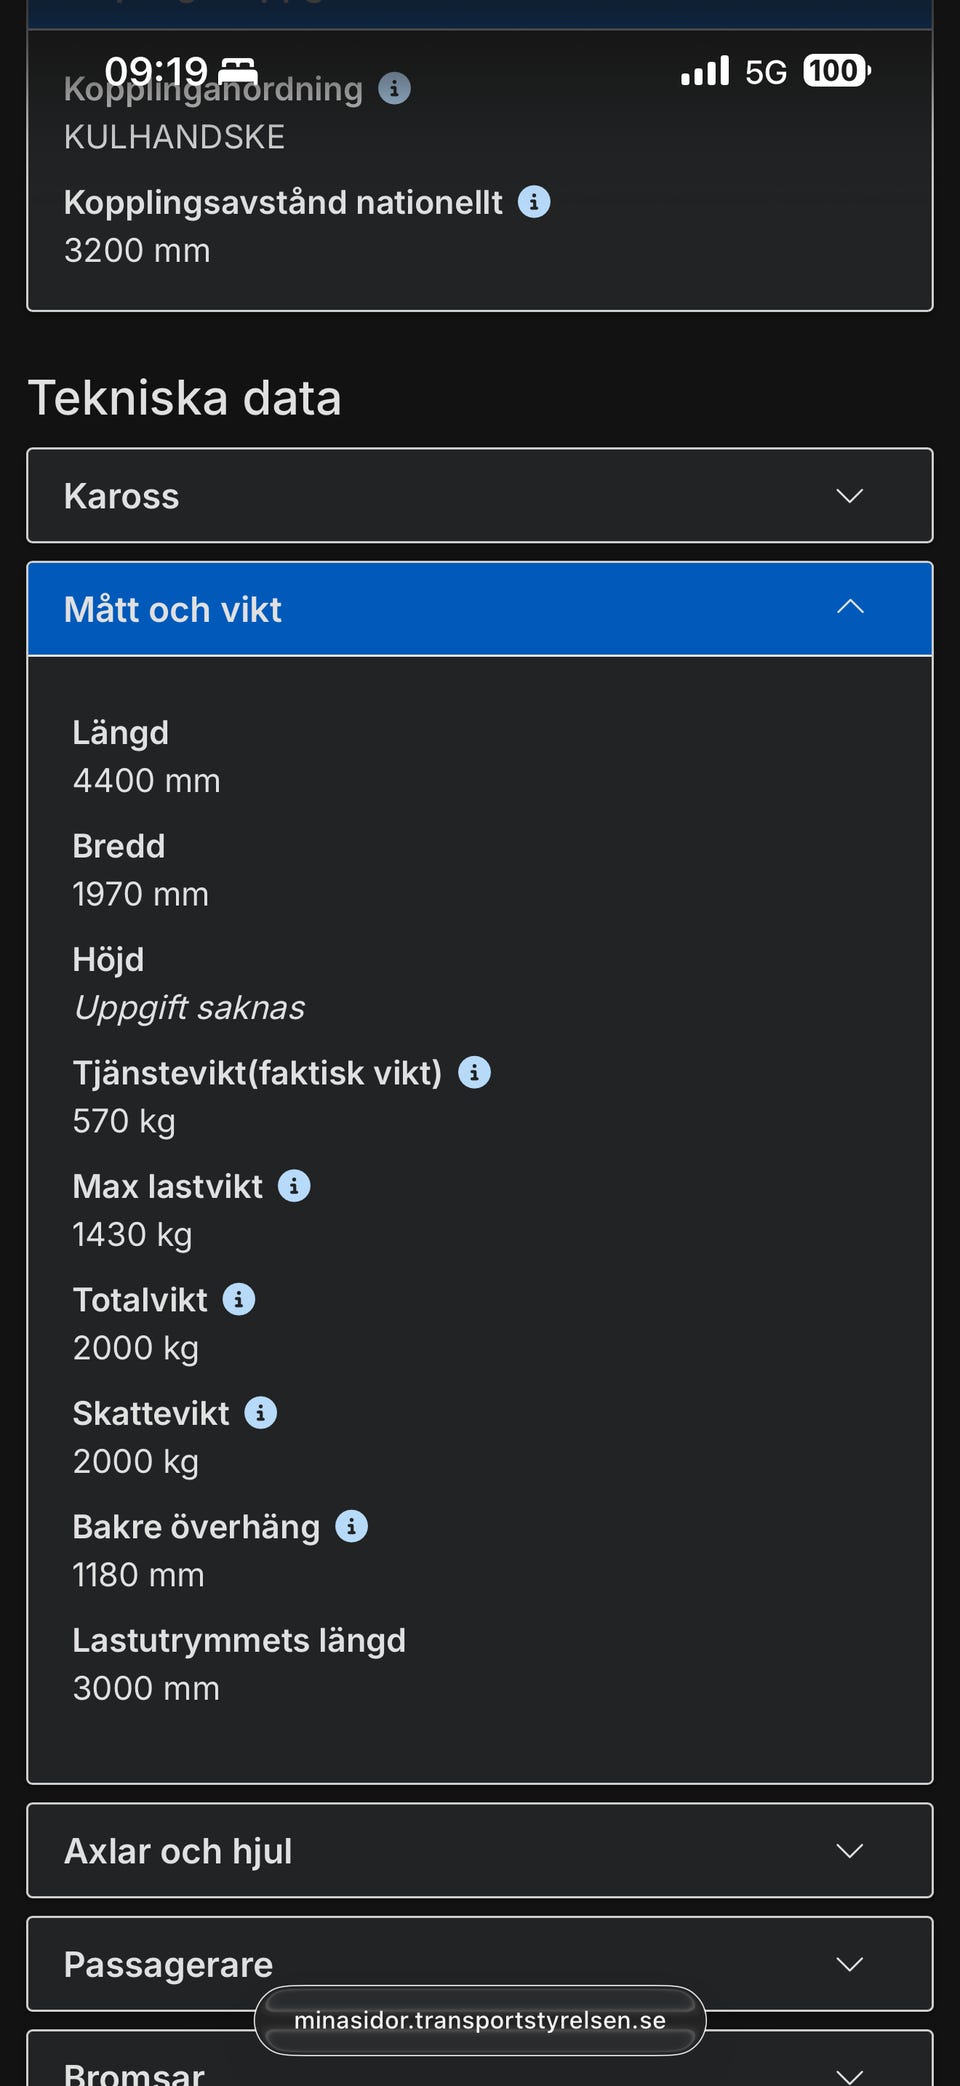Click the Max lastvikt info icon
960x2086 pixels.
293,1186
